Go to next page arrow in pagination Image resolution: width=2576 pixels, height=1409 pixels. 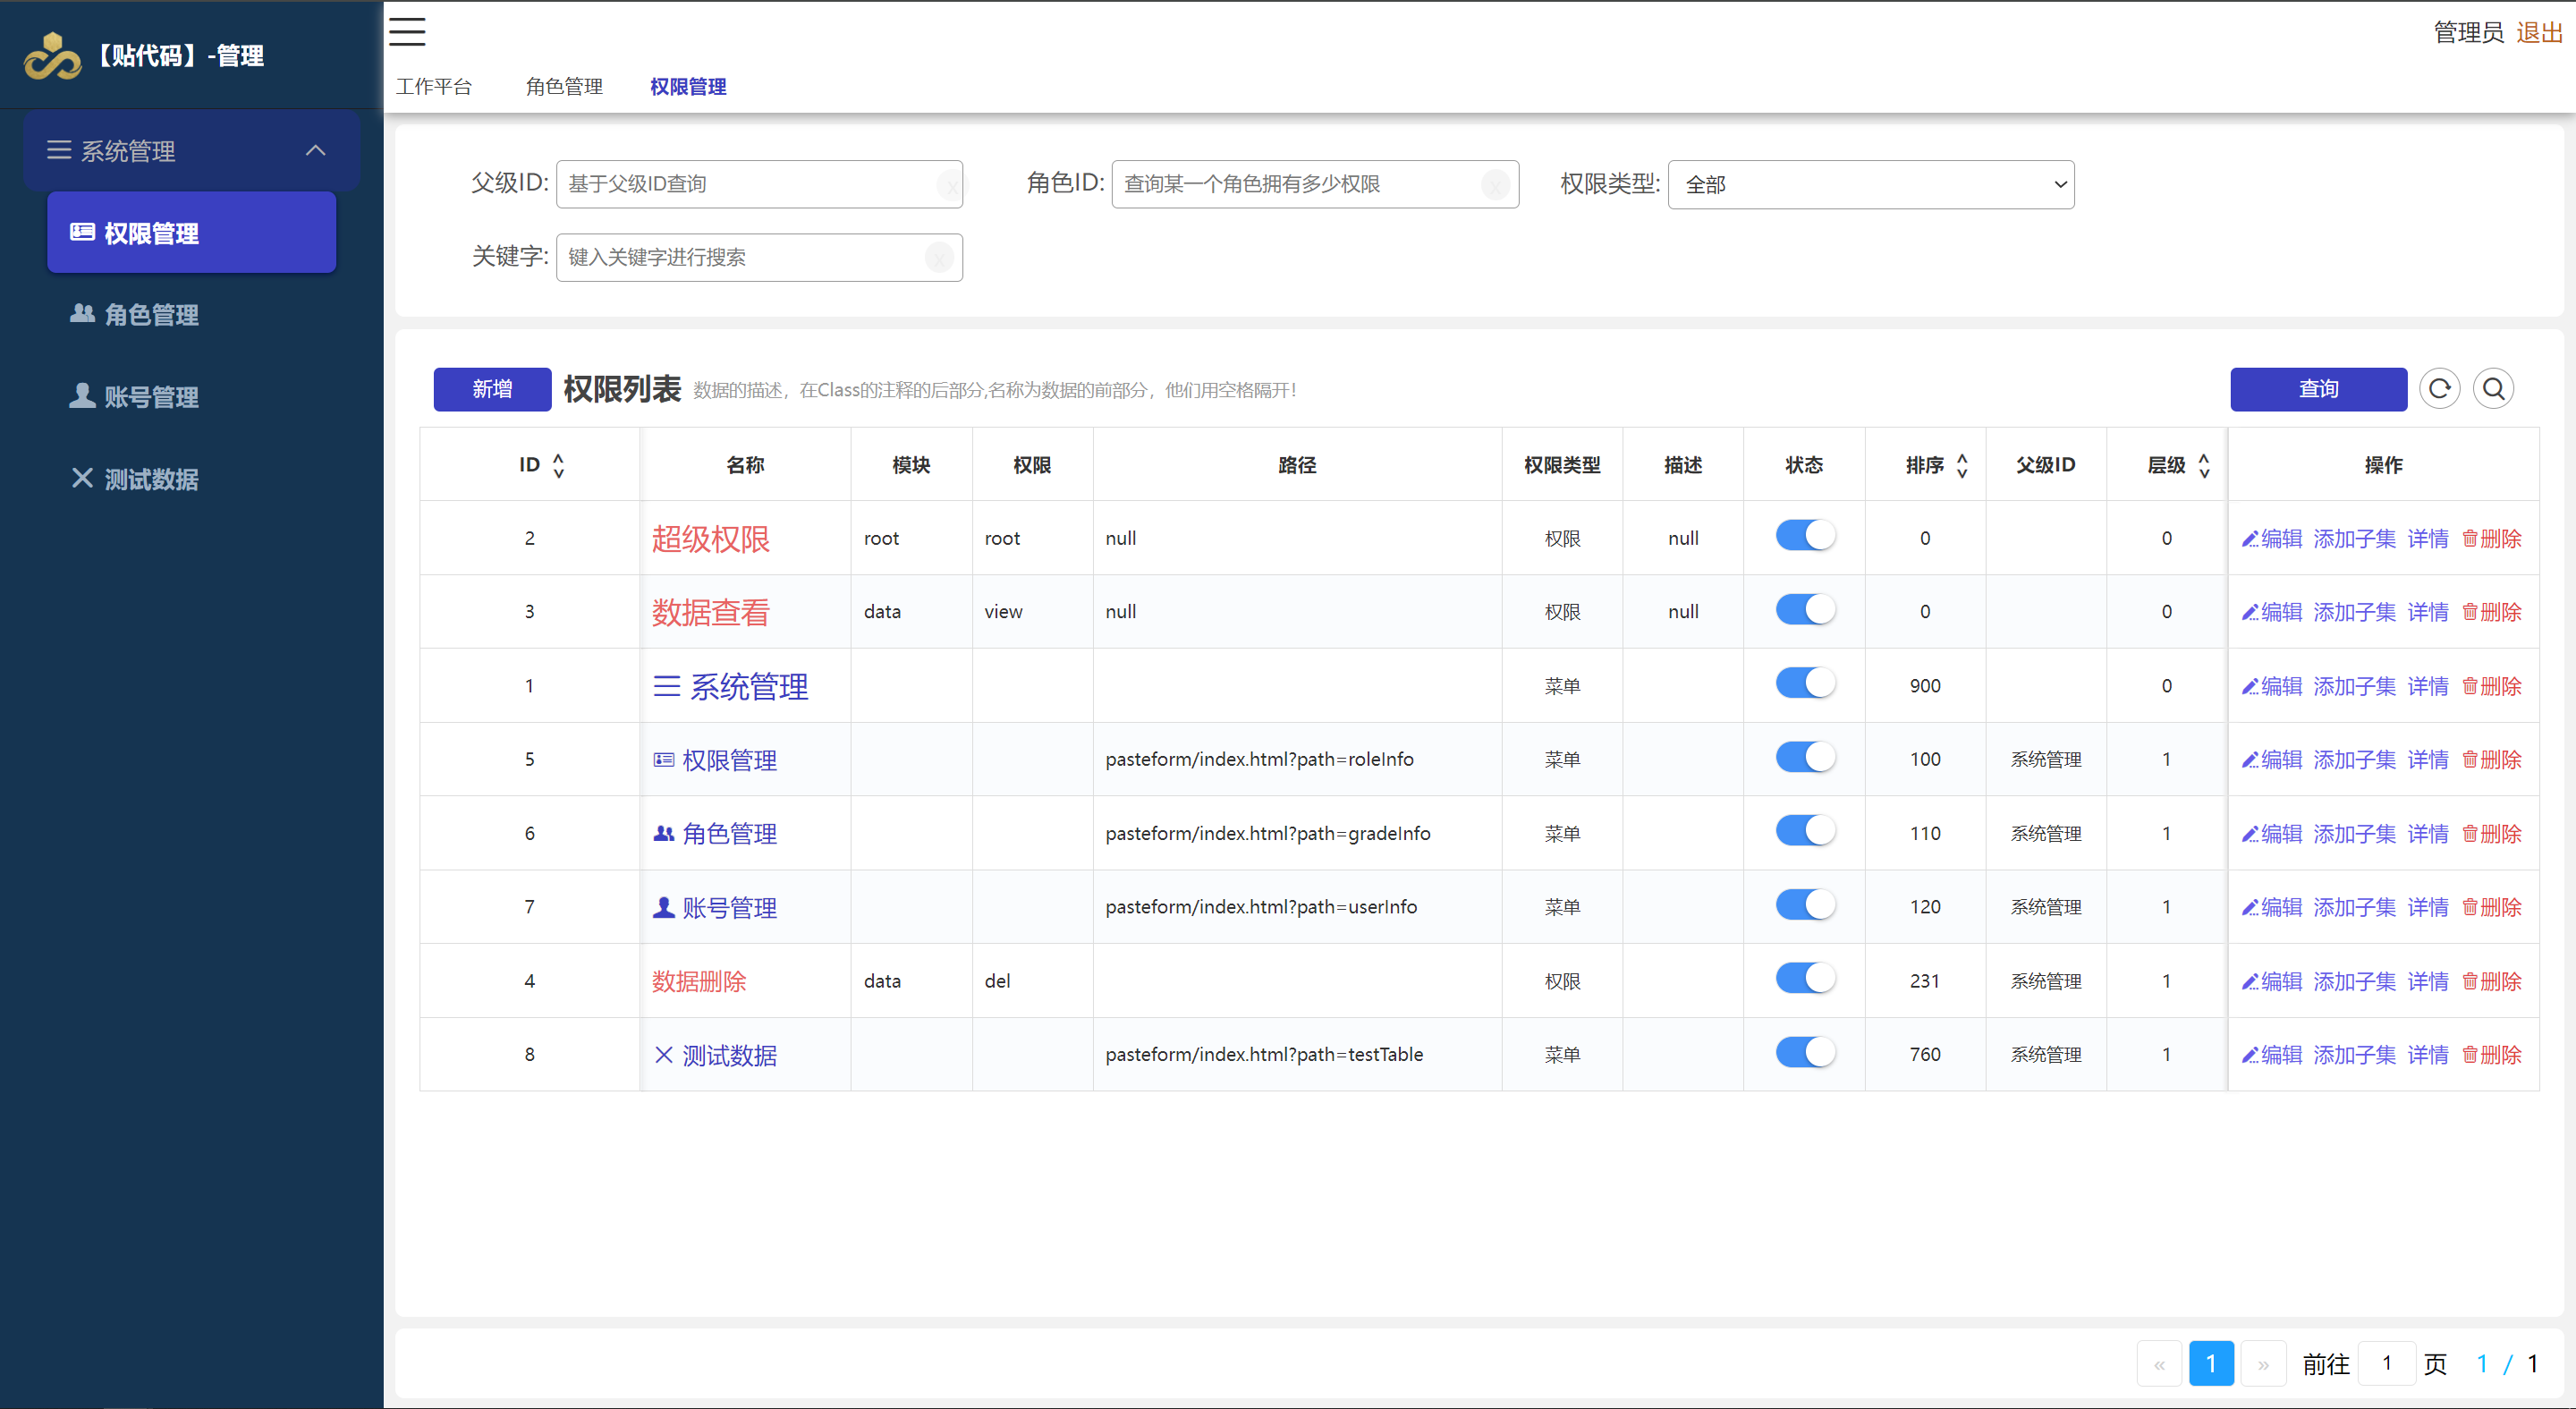(x=2262, y=1364)
